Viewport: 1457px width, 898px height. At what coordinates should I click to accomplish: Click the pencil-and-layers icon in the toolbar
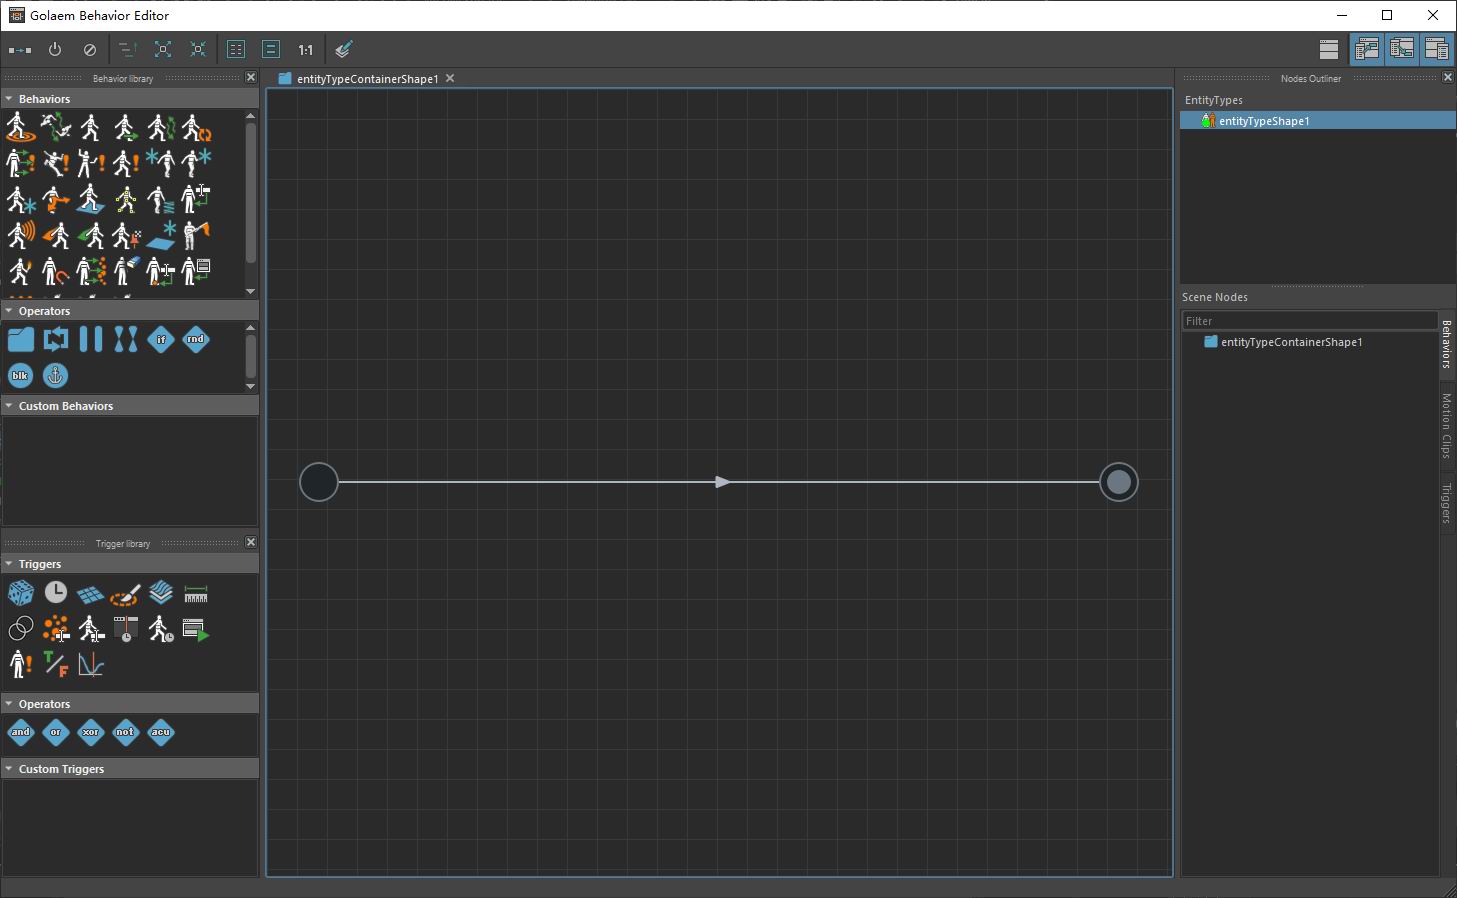344,49
